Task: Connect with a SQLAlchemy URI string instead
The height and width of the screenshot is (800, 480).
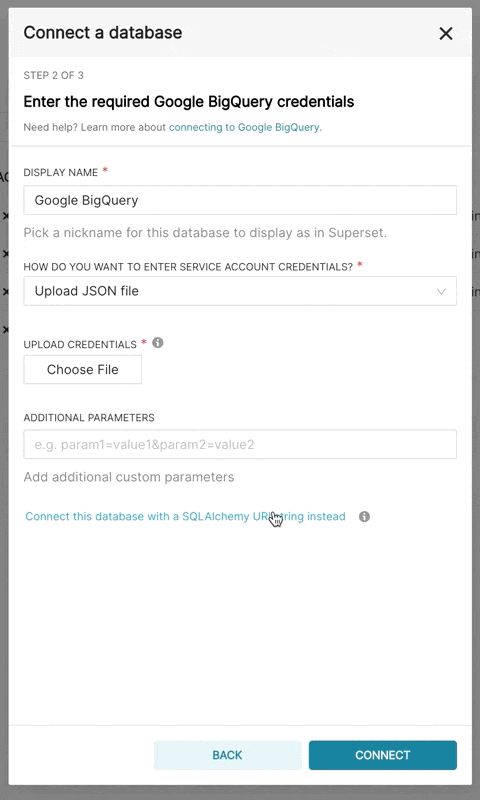Action: pos(185,516)
